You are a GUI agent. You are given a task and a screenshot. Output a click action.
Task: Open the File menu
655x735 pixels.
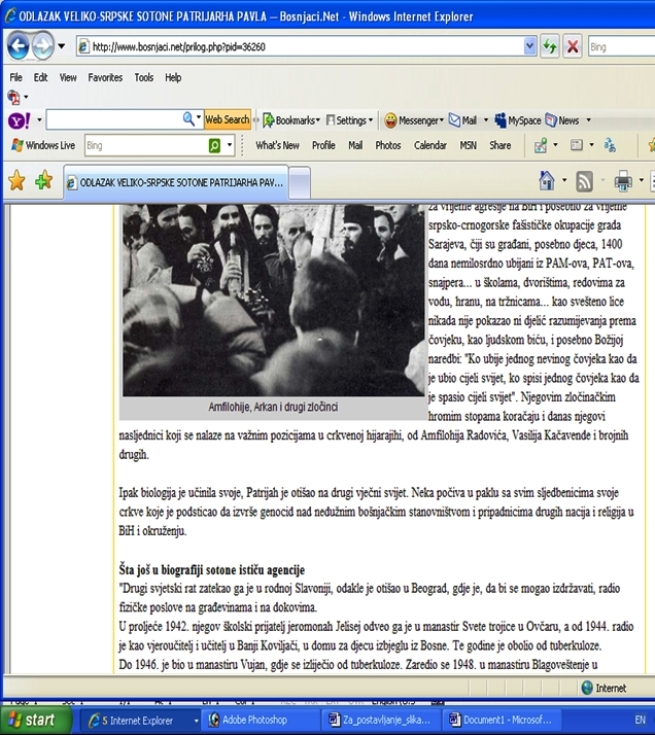(x=16, y=78)
